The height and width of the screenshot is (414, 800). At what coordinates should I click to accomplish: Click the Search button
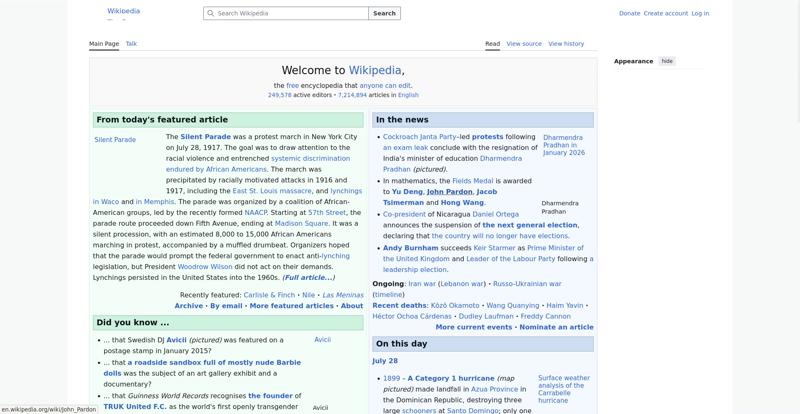click(384, 13)
